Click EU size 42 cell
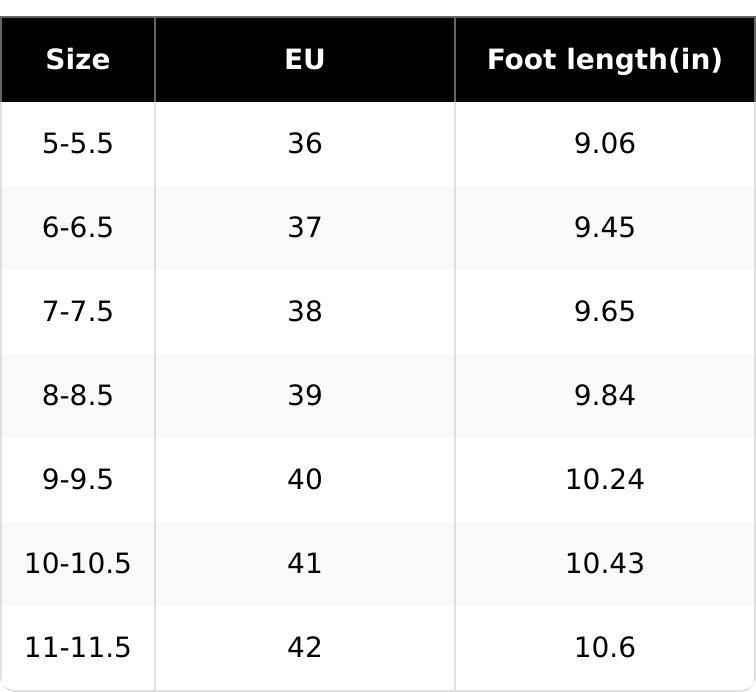This screenshot has height=692, width=756. pos(305,648)
